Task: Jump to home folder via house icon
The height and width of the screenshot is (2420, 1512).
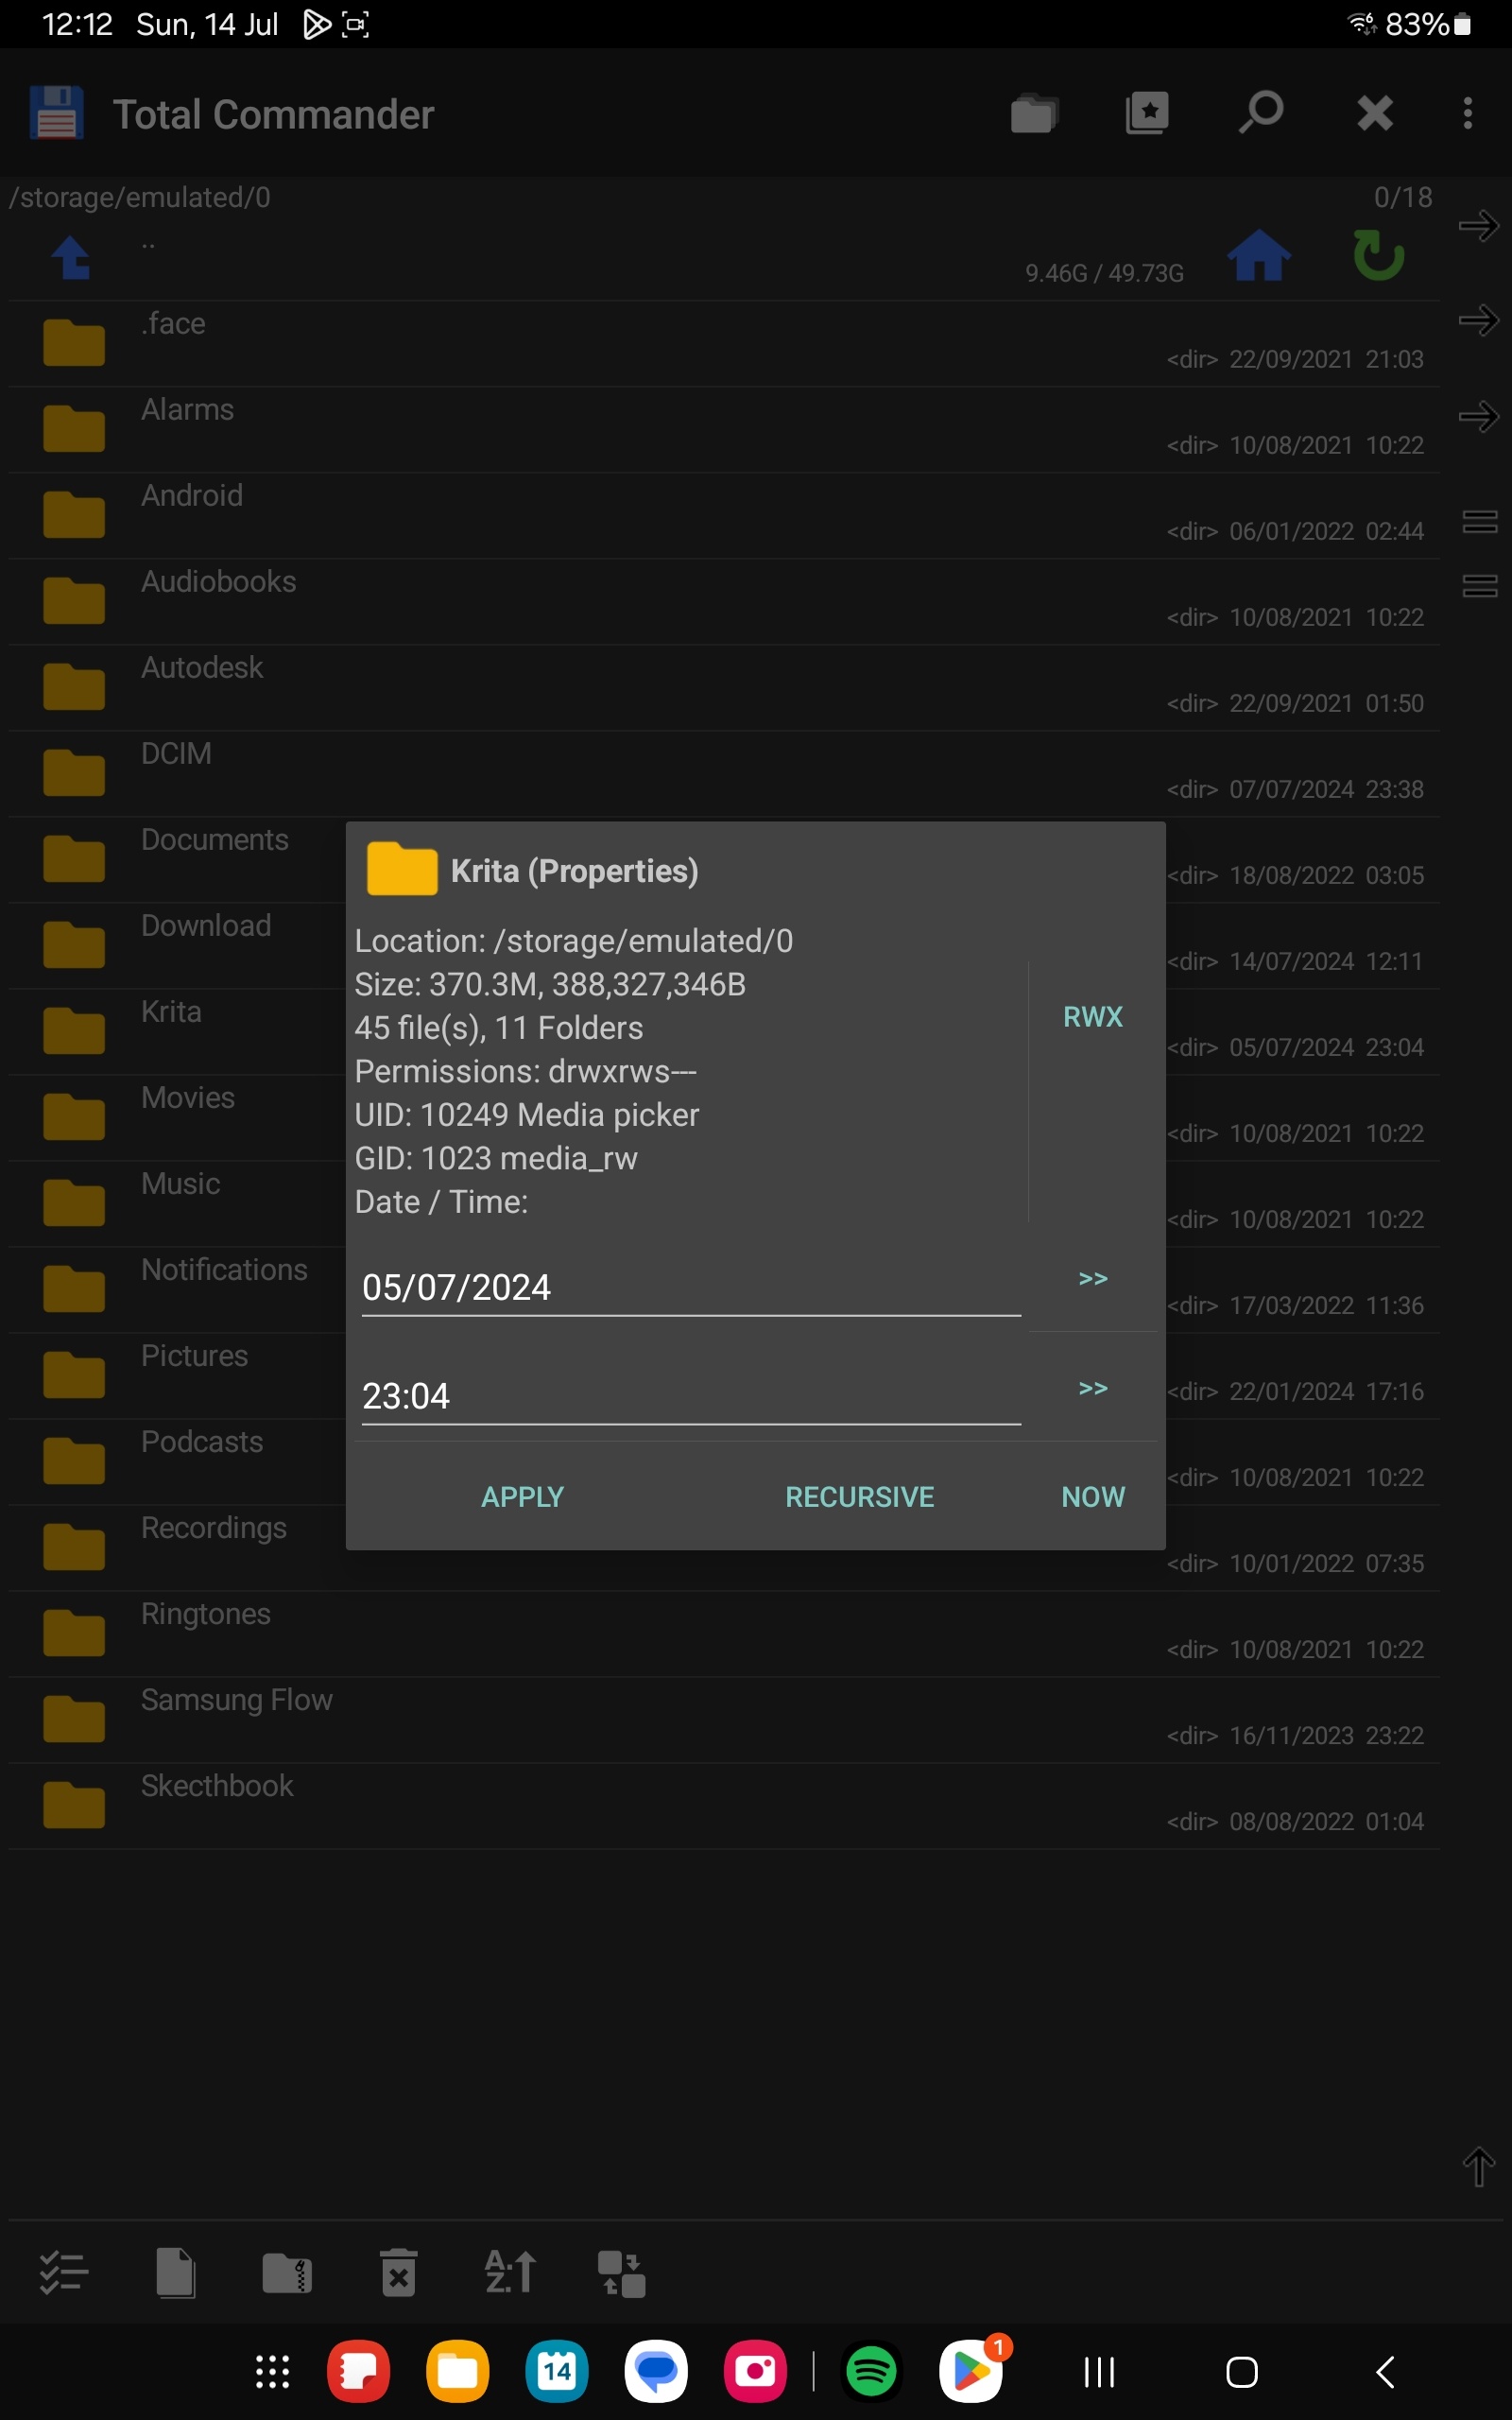Action: pyautogui.click(x=1259, y=256)
